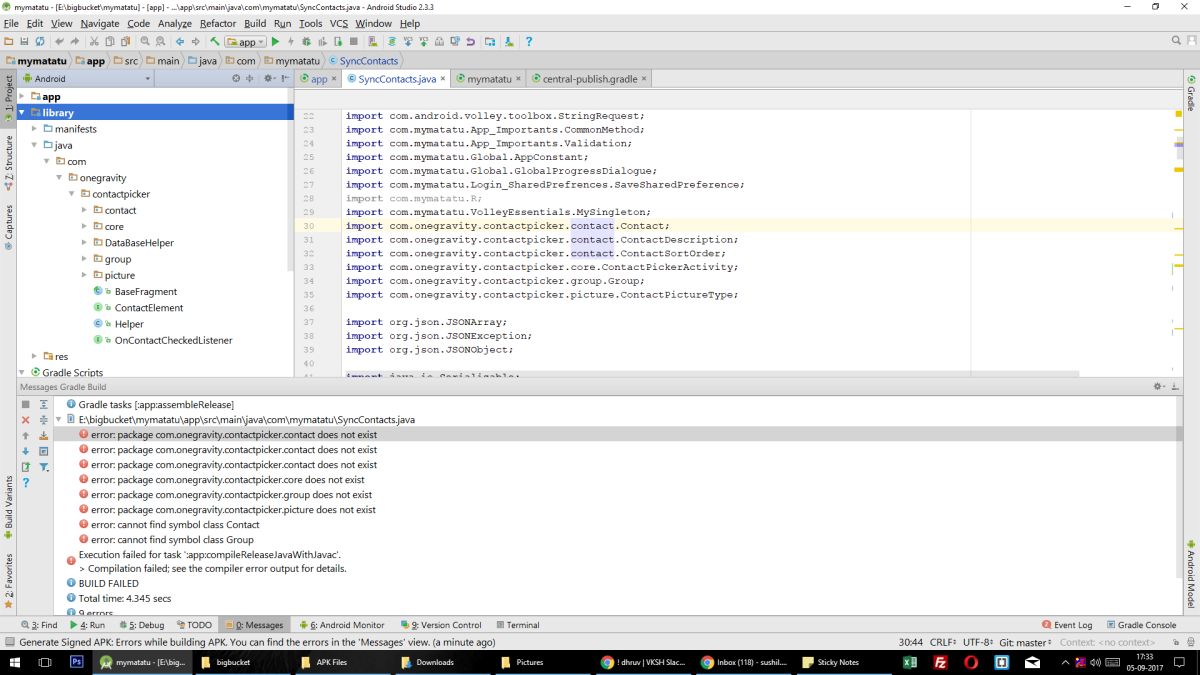Open the Terminal tool window tab
The image size is (1200, 675).
(517, 625)
